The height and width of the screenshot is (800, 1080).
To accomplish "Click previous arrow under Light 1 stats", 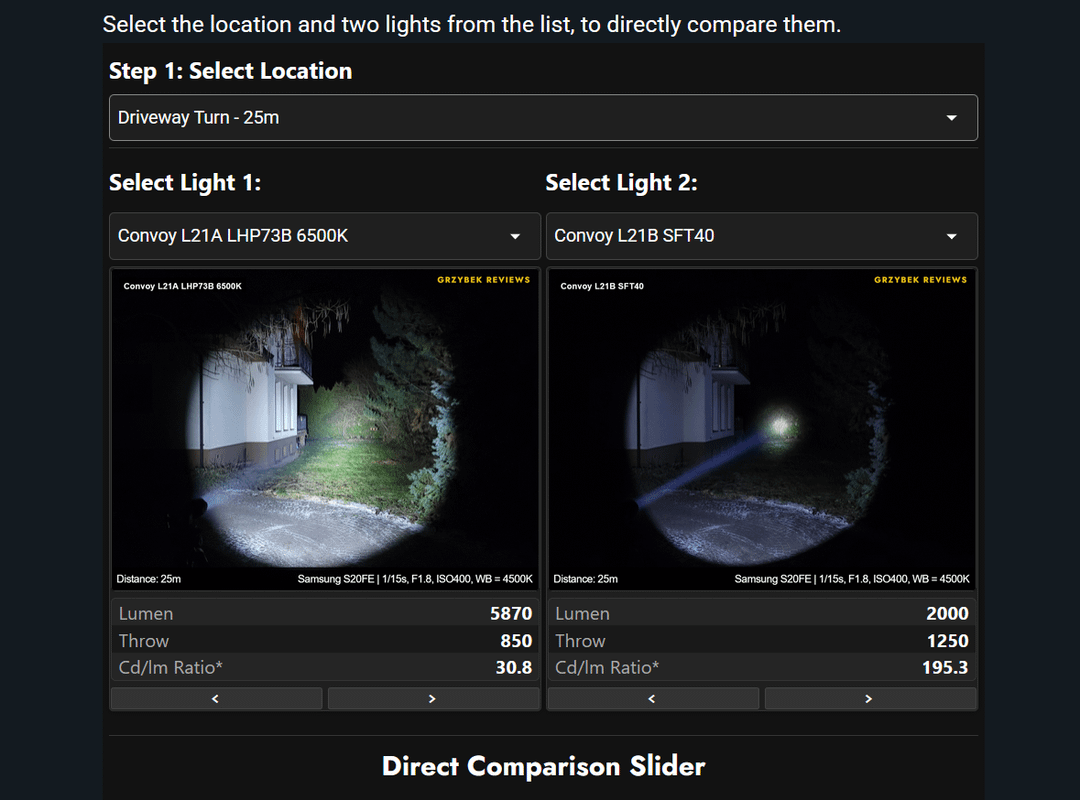I will pyautogui.click(x=216, y=699).
